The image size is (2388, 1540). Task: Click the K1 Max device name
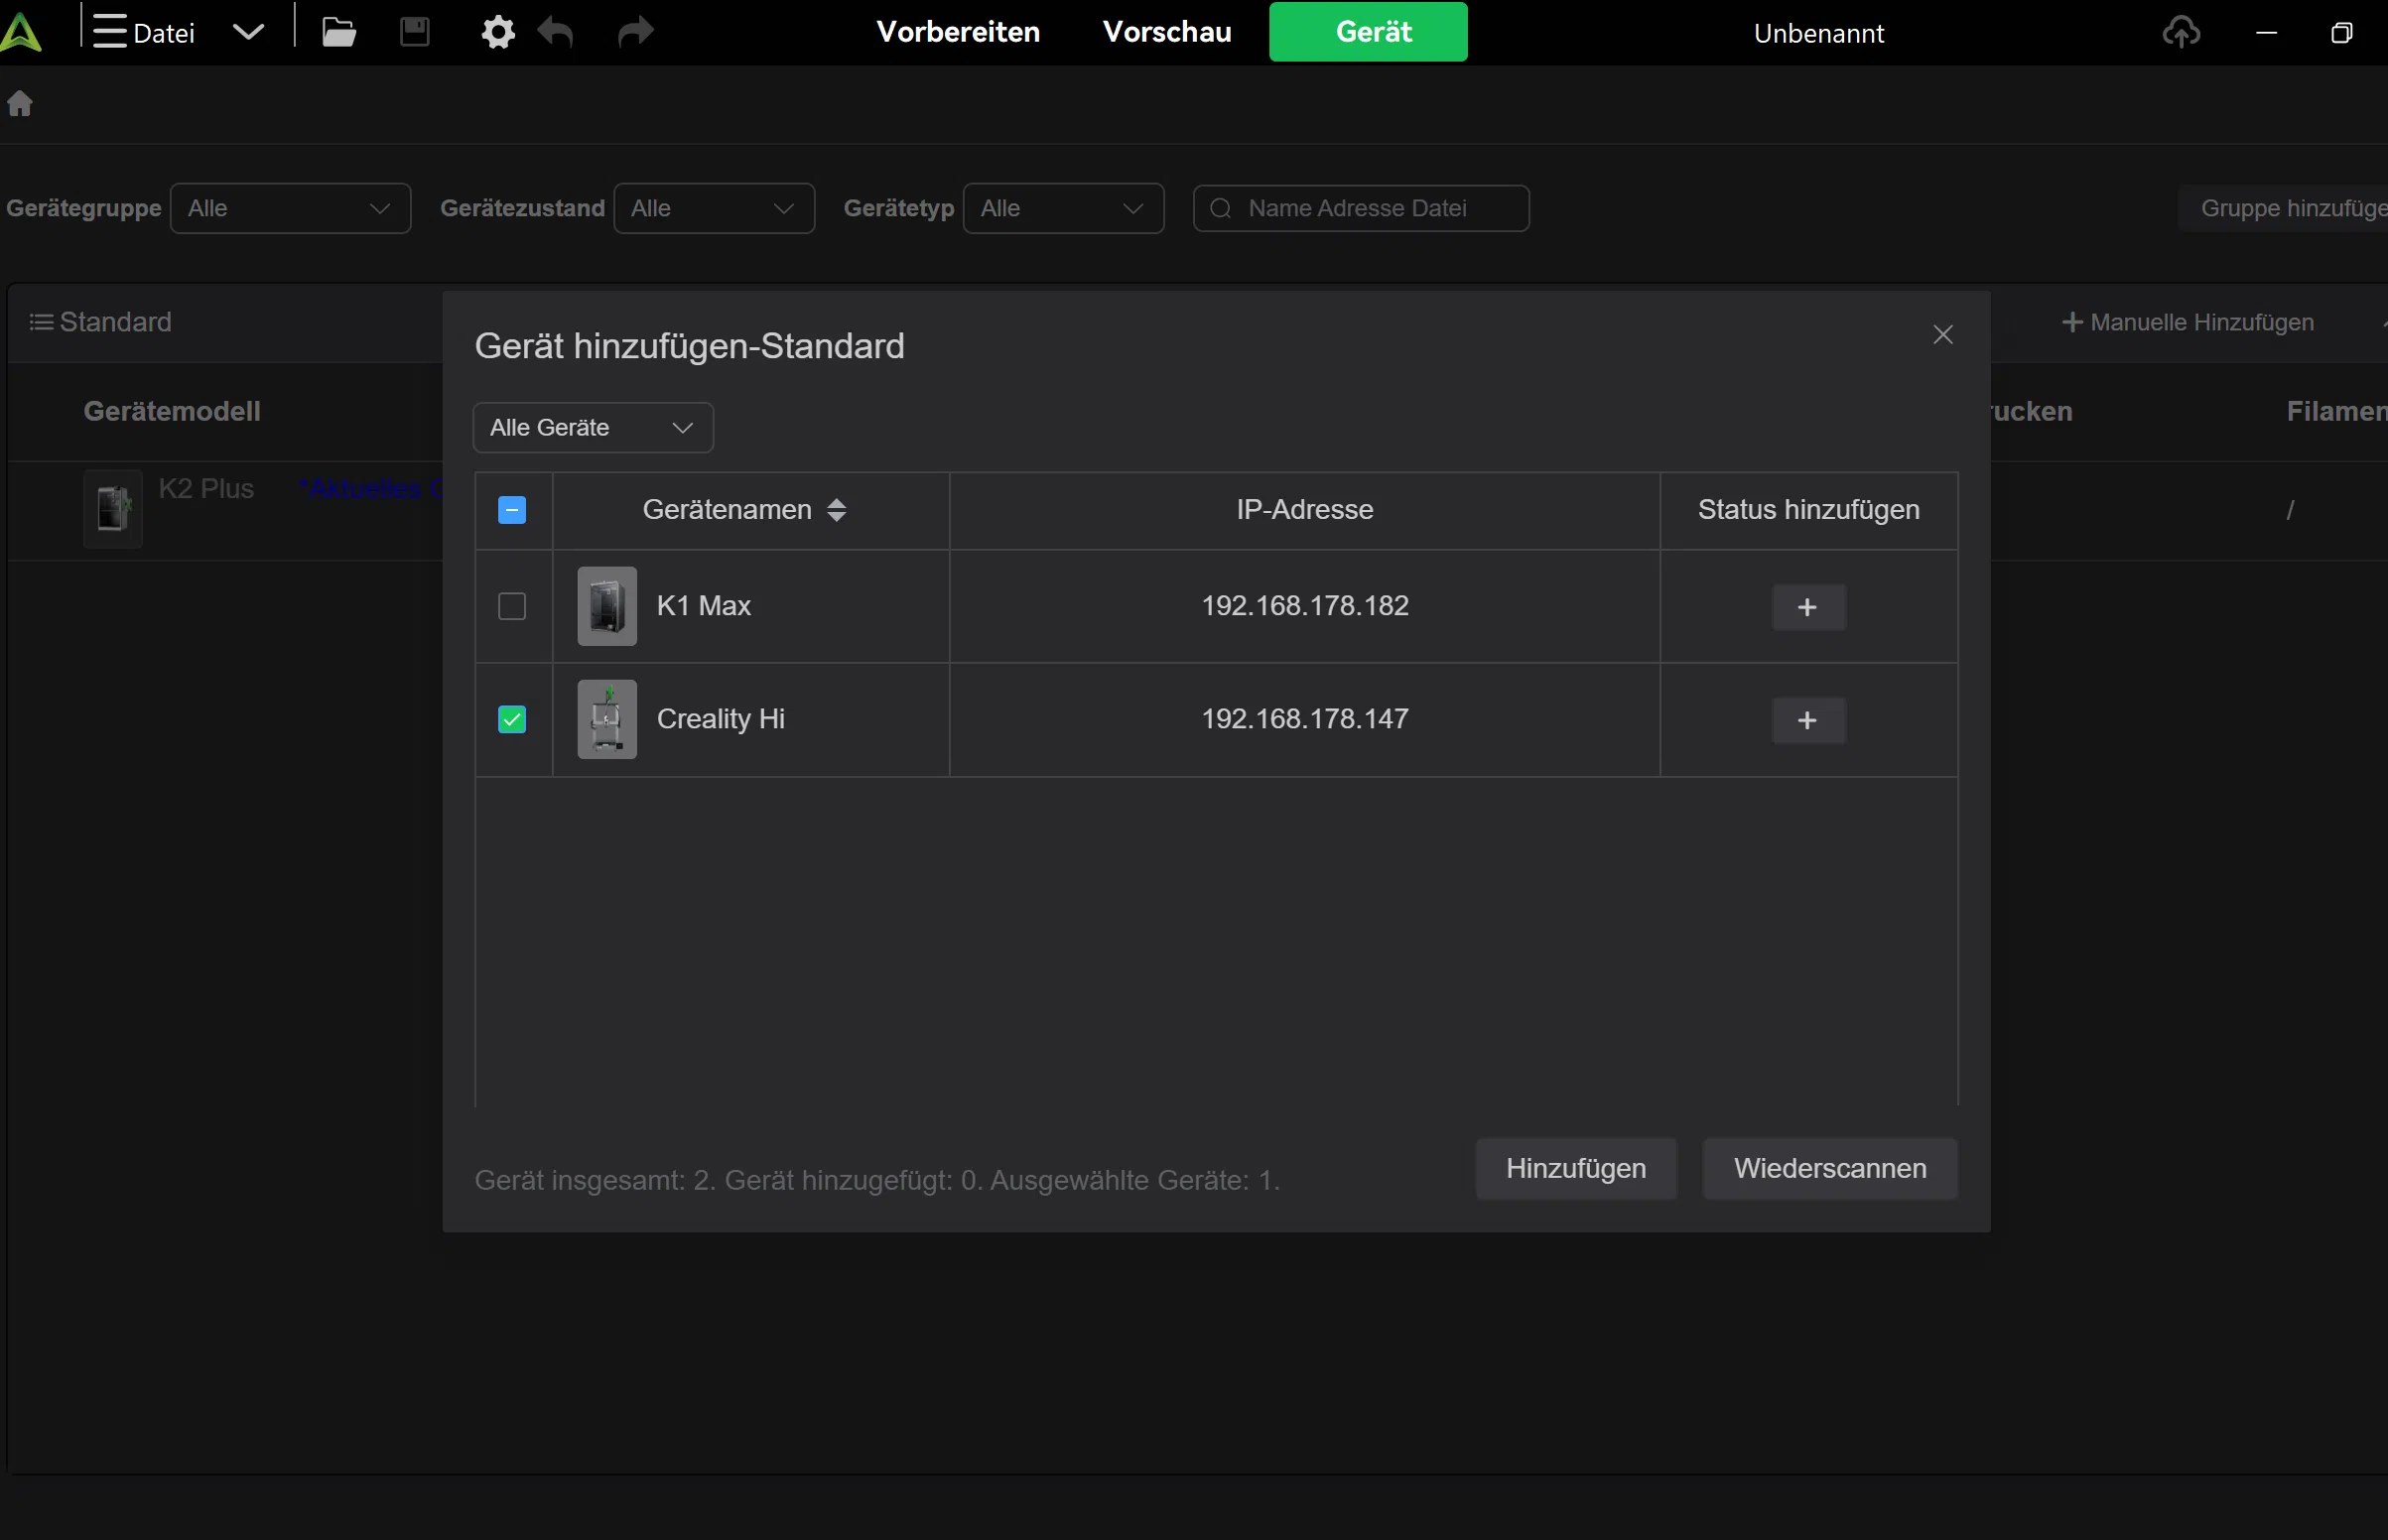[x=704, y=606]
